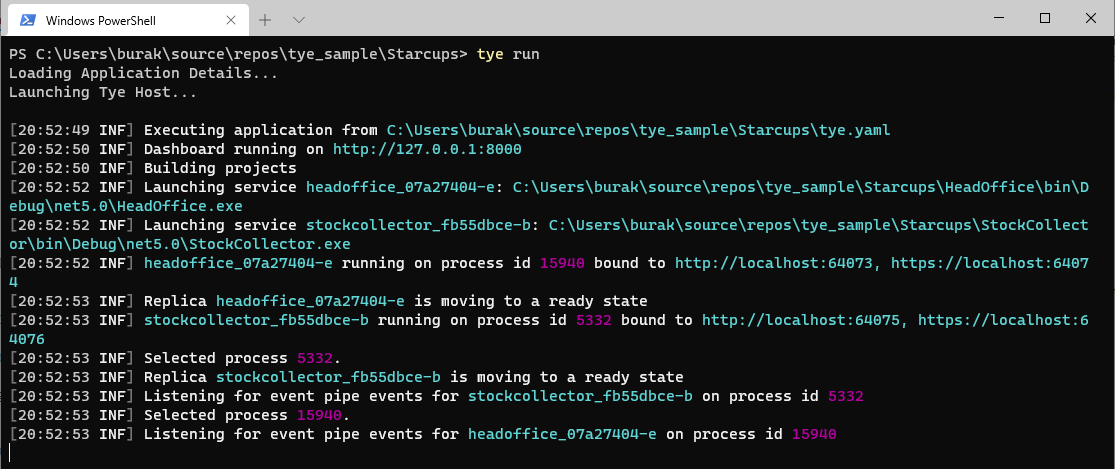
Task: Click the PowerShell icon in the tab
Action: point(27,19)
